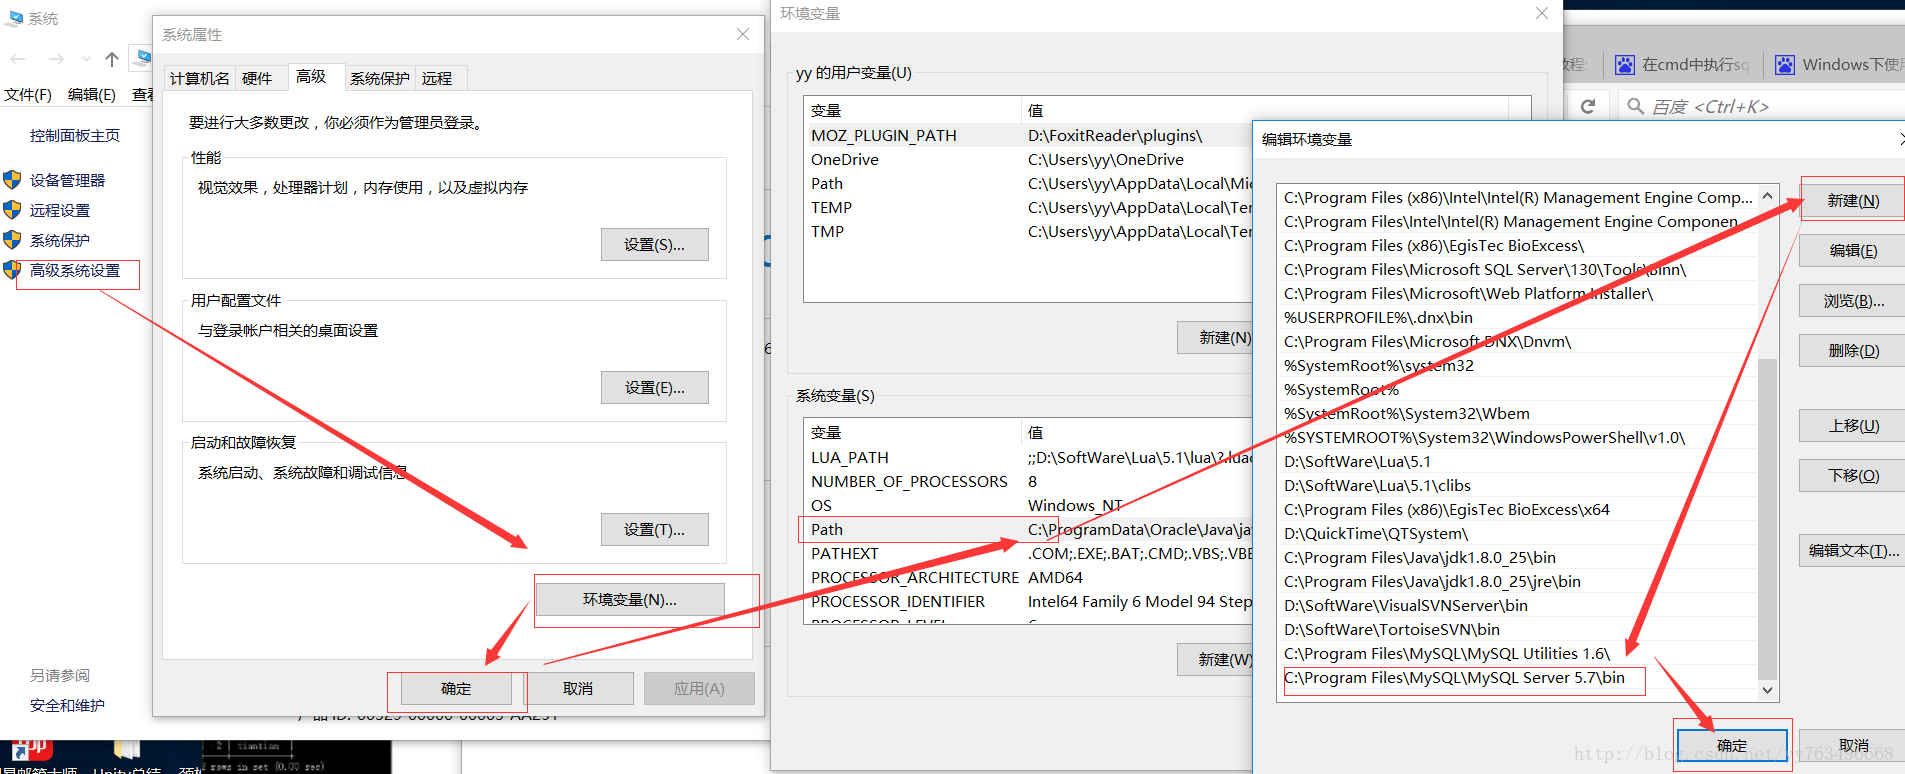Select PATHEXT system variable row
Viewport: 1905px width, 774px height.
(x=1028, y=553)
